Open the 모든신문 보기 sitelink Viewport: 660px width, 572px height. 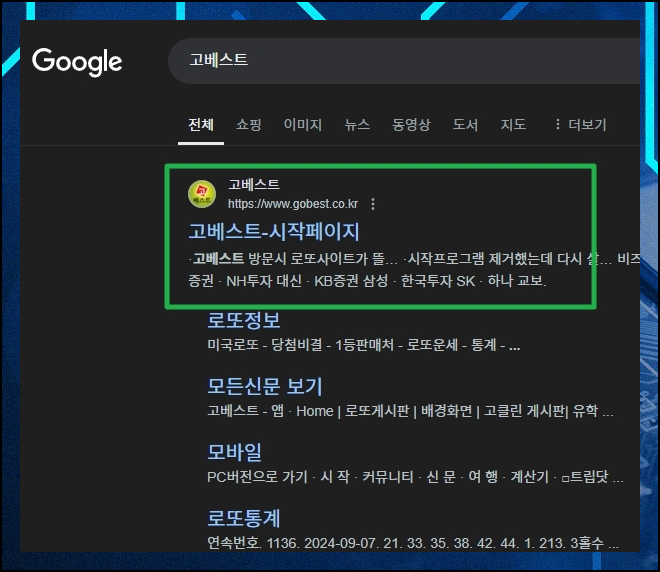pos(265,386)
